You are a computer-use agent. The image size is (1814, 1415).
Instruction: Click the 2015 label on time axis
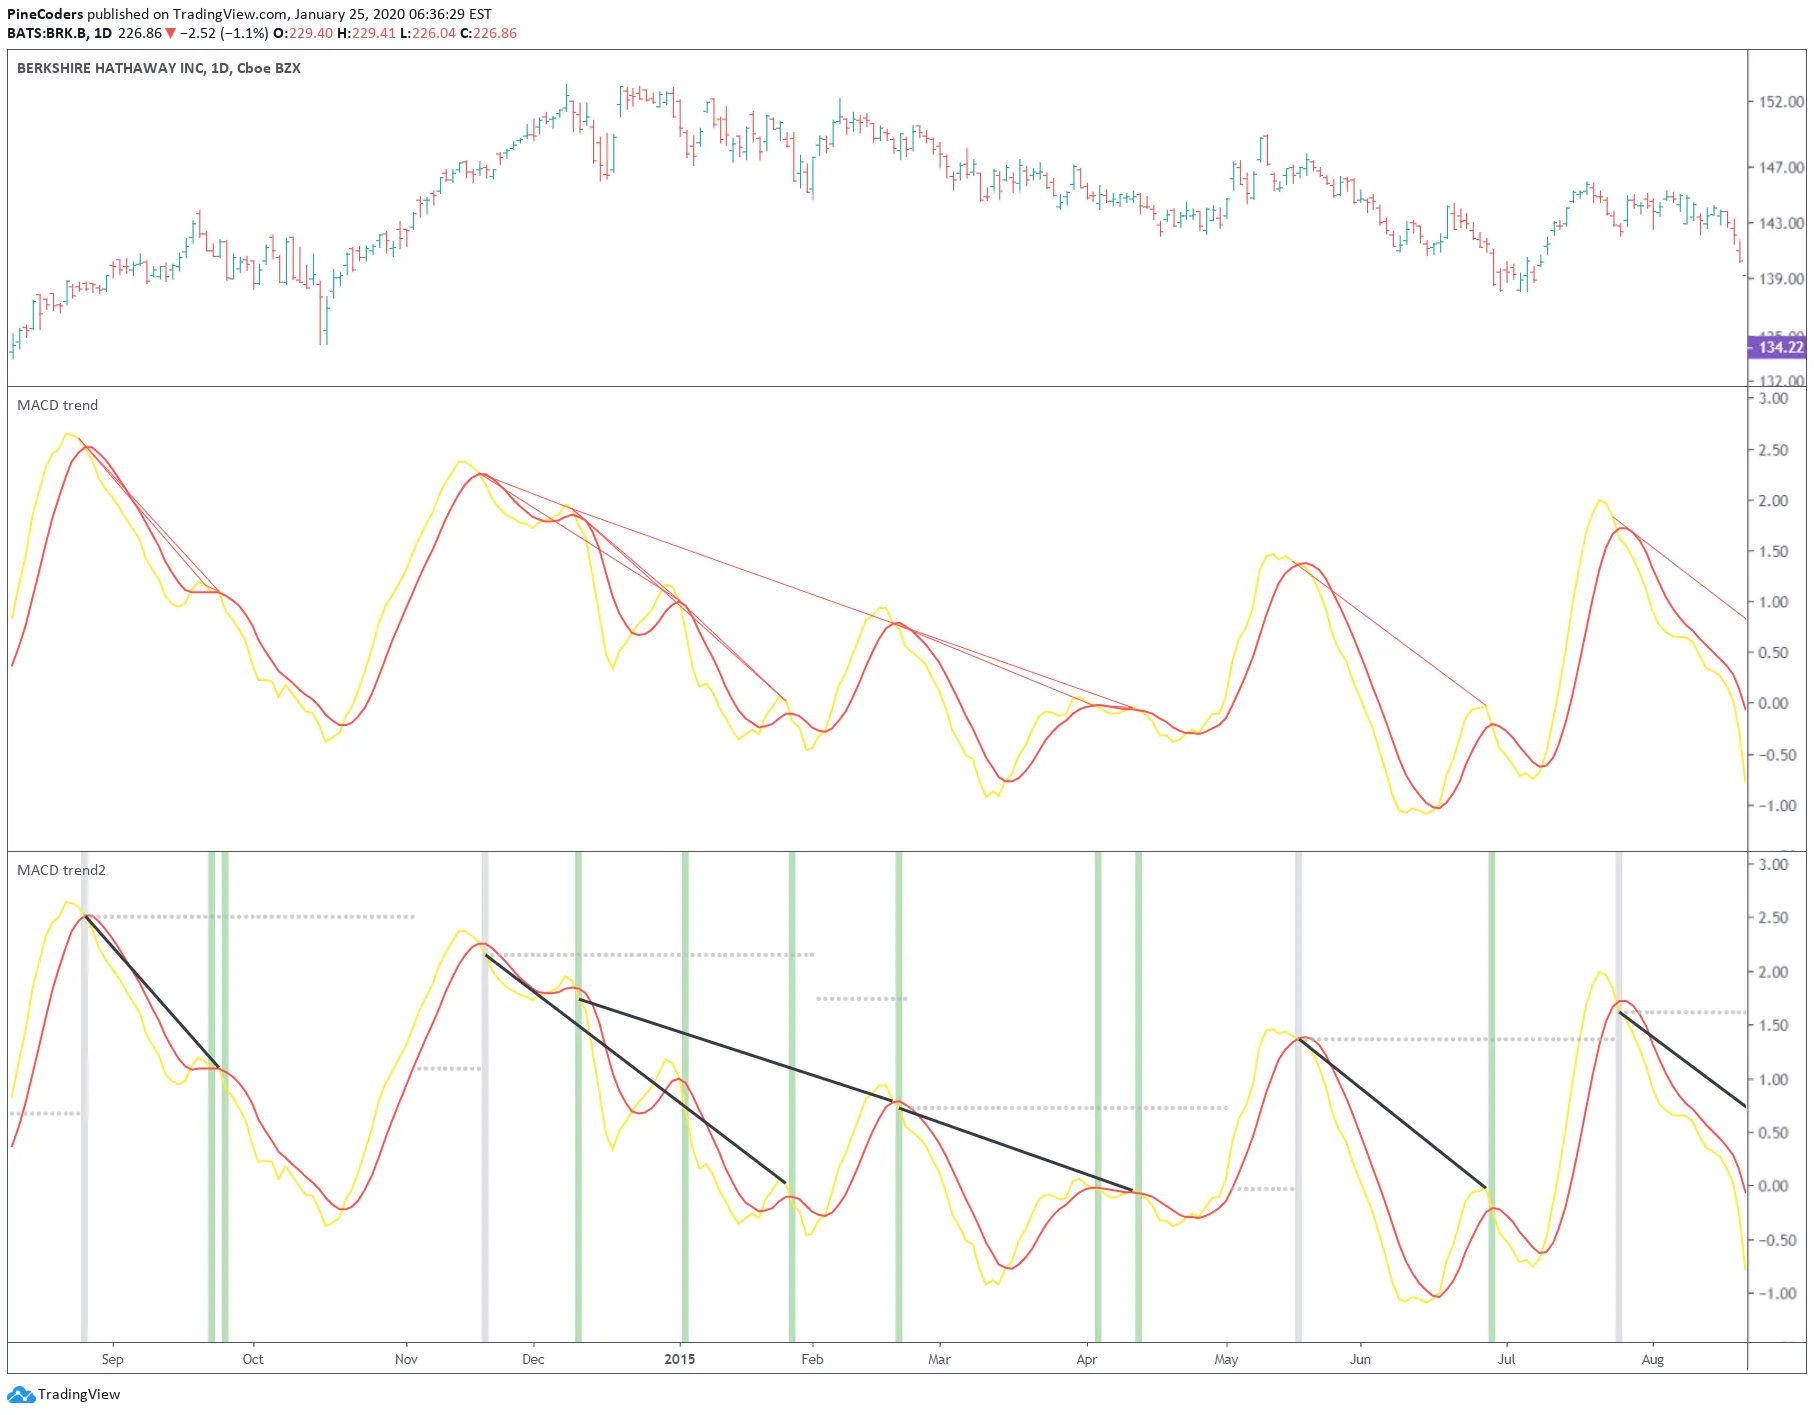point(680,1359)
